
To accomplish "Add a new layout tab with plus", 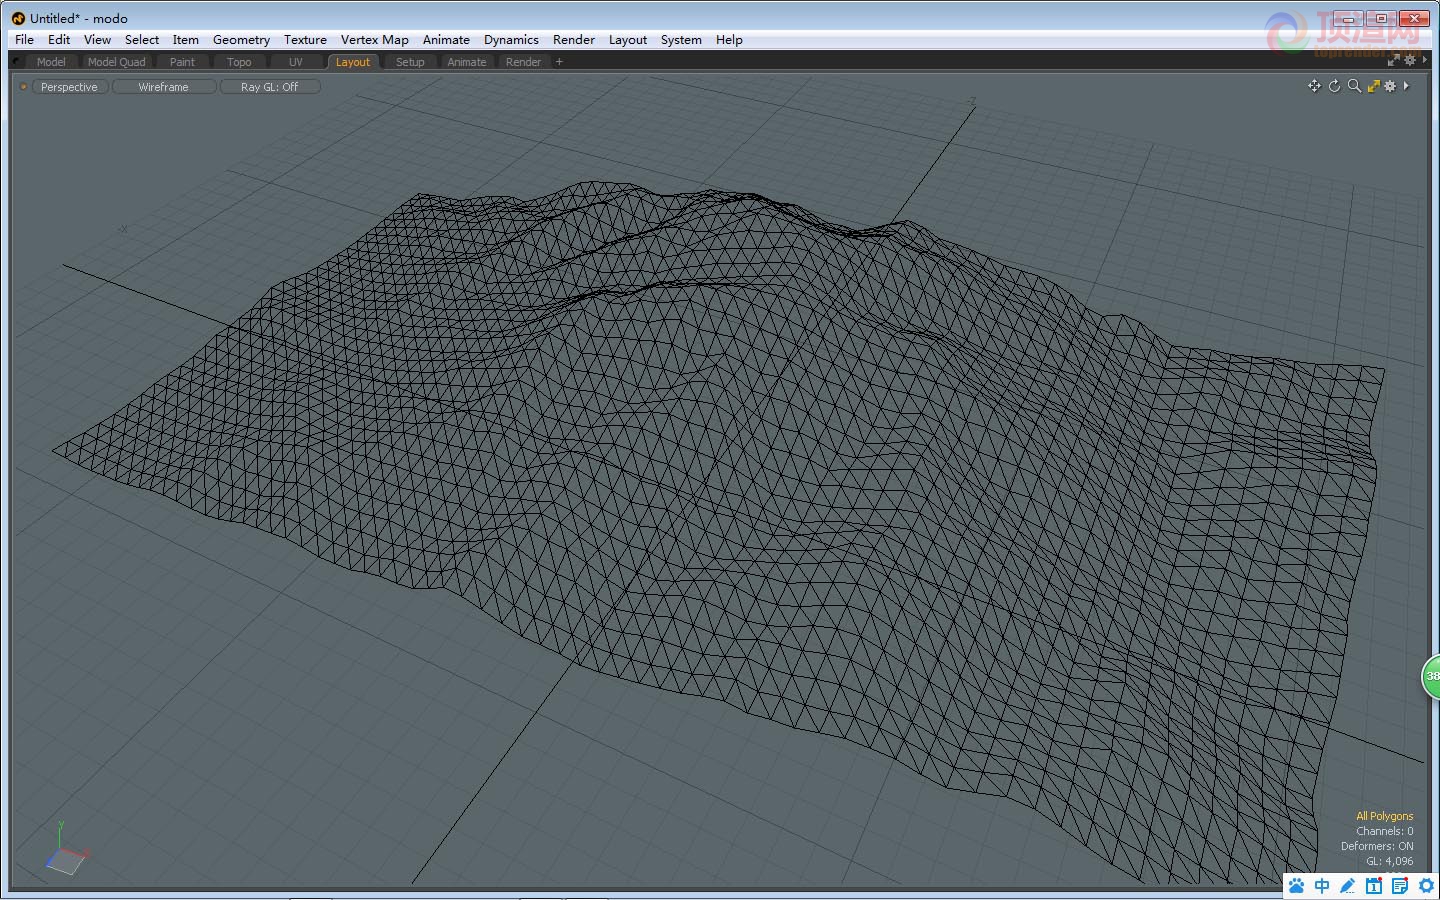I will pos(559,62).
